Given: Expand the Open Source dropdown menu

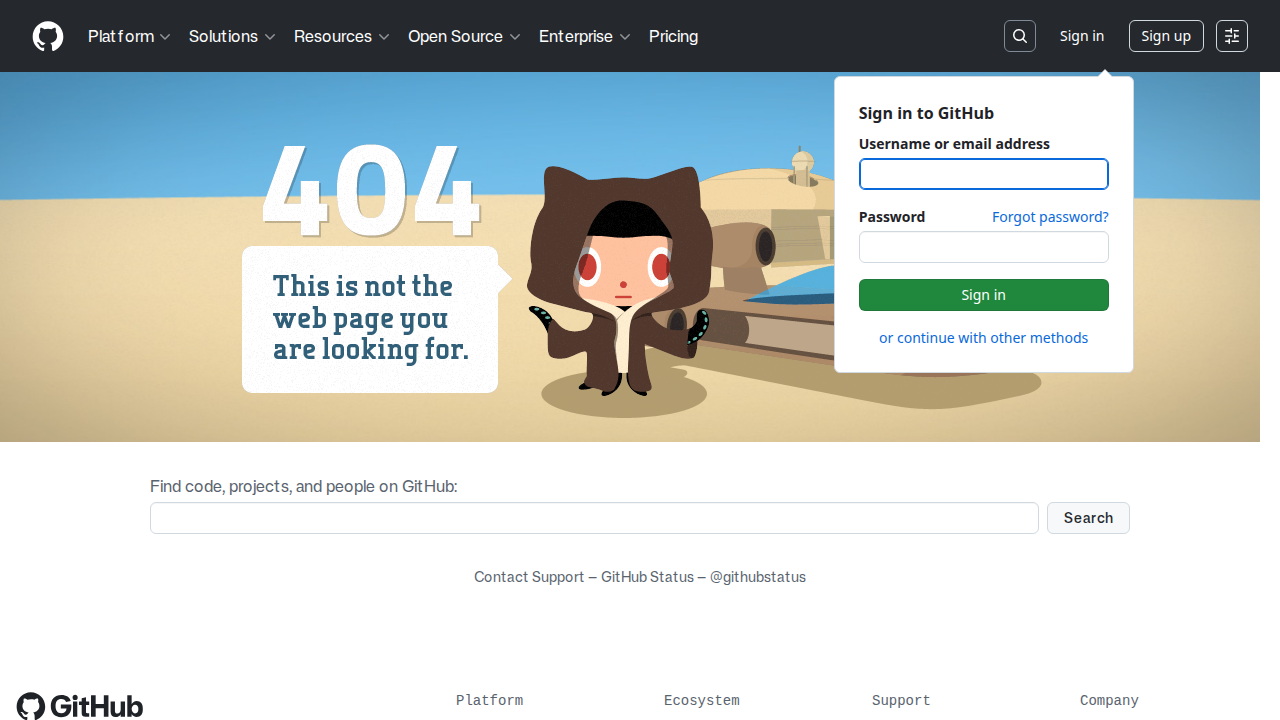Looking at the screenshot, I should click(x=464, y=36).
